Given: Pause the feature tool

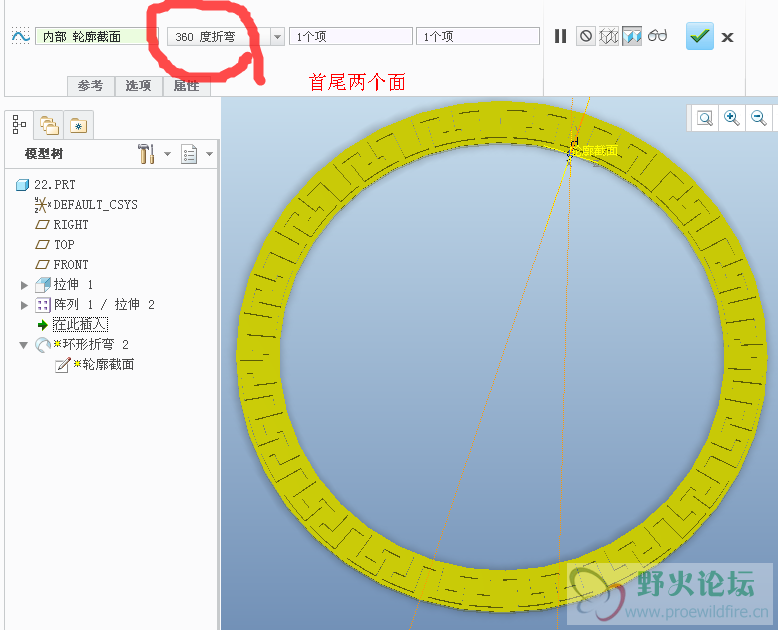Looking at the screenshot, I should pyautogui.click(x=561, y=36).
